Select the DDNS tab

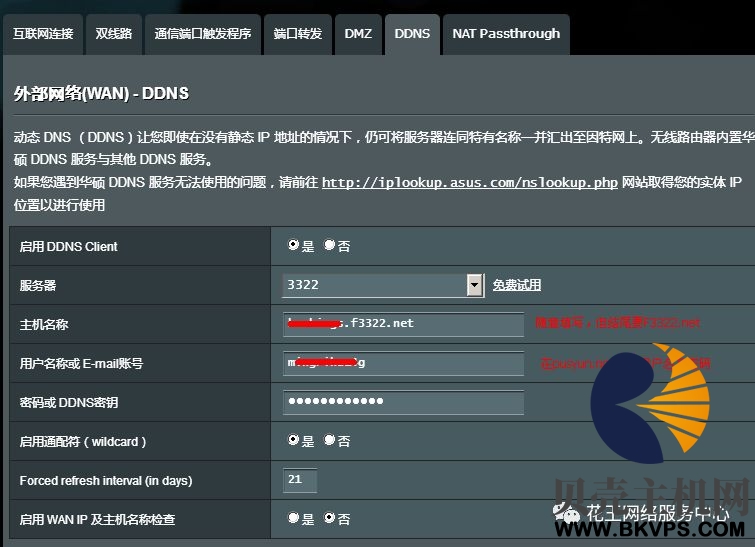click(412, 34)
